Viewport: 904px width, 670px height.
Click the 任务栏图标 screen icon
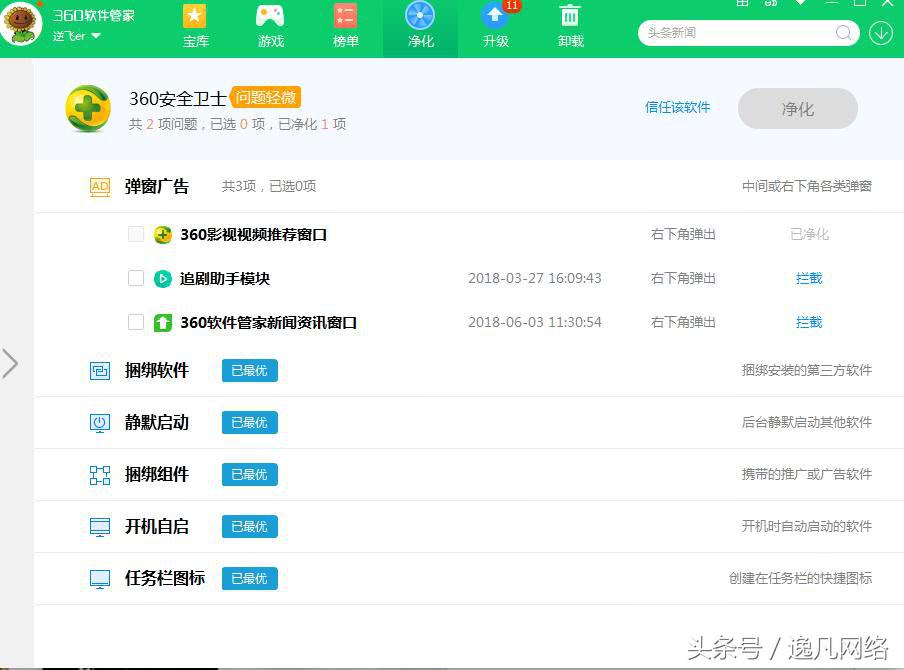pos(100,579)
